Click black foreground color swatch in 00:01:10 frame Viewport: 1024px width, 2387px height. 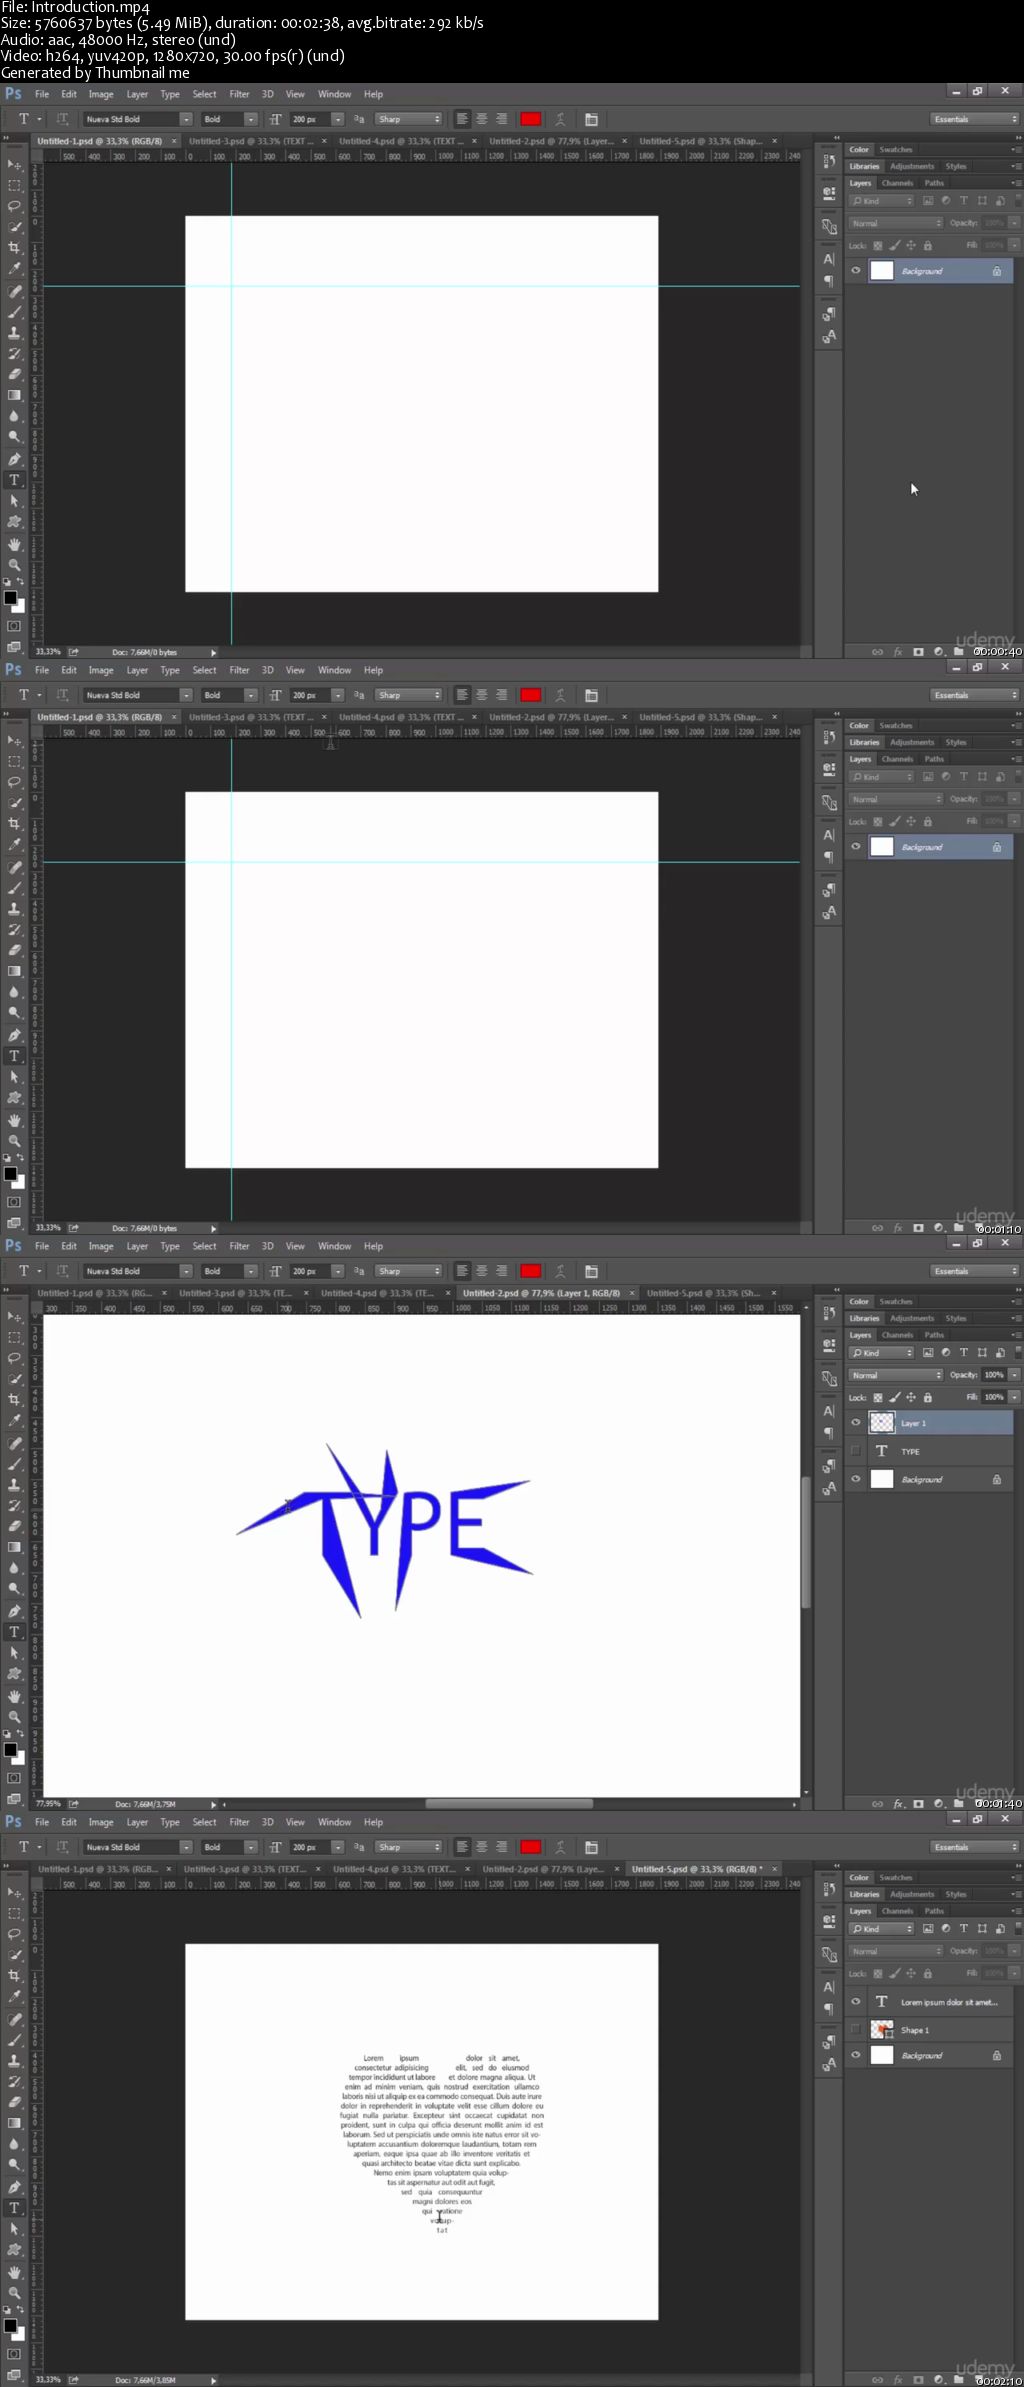pyautogui.click(x=10, y=1174)
